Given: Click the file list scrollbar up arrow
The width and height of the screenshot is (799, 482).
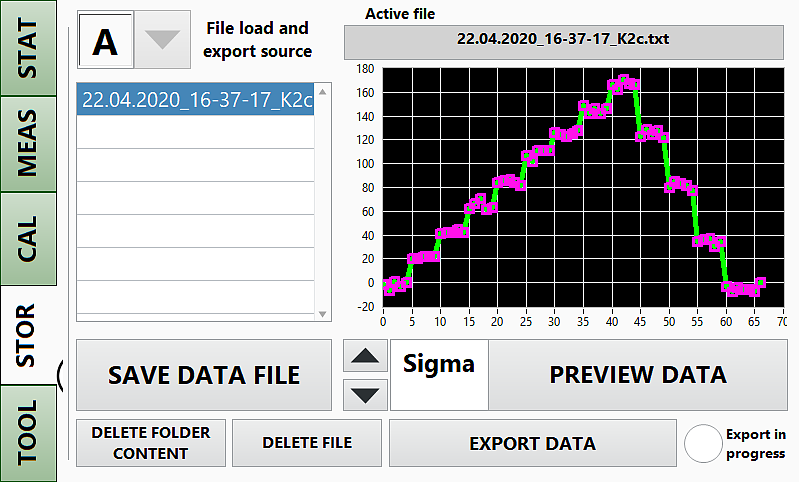Looking at the screenshot, I should 323,91.
